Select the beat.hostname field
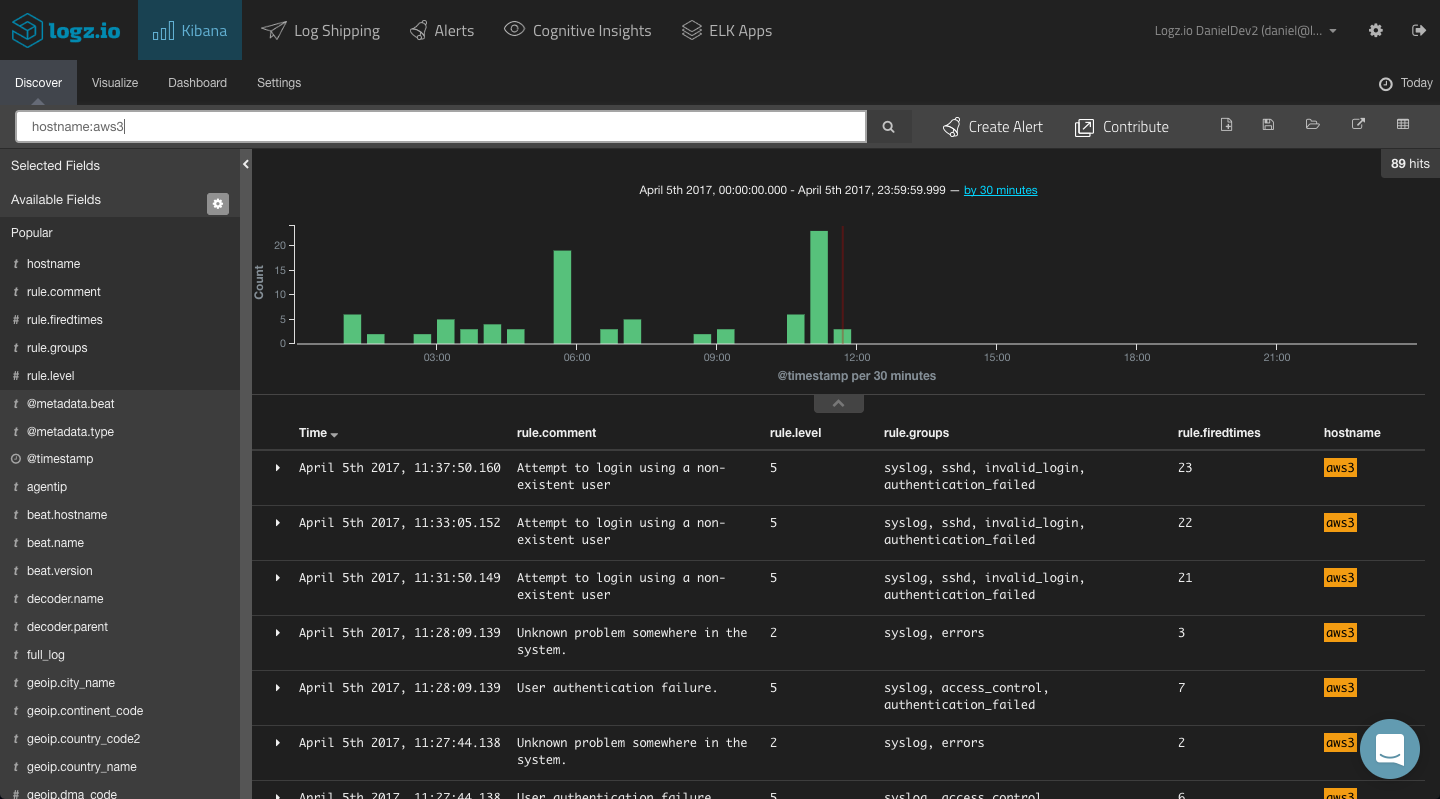Viewport: 1440px width, 799px height. [x=67, y=515]
